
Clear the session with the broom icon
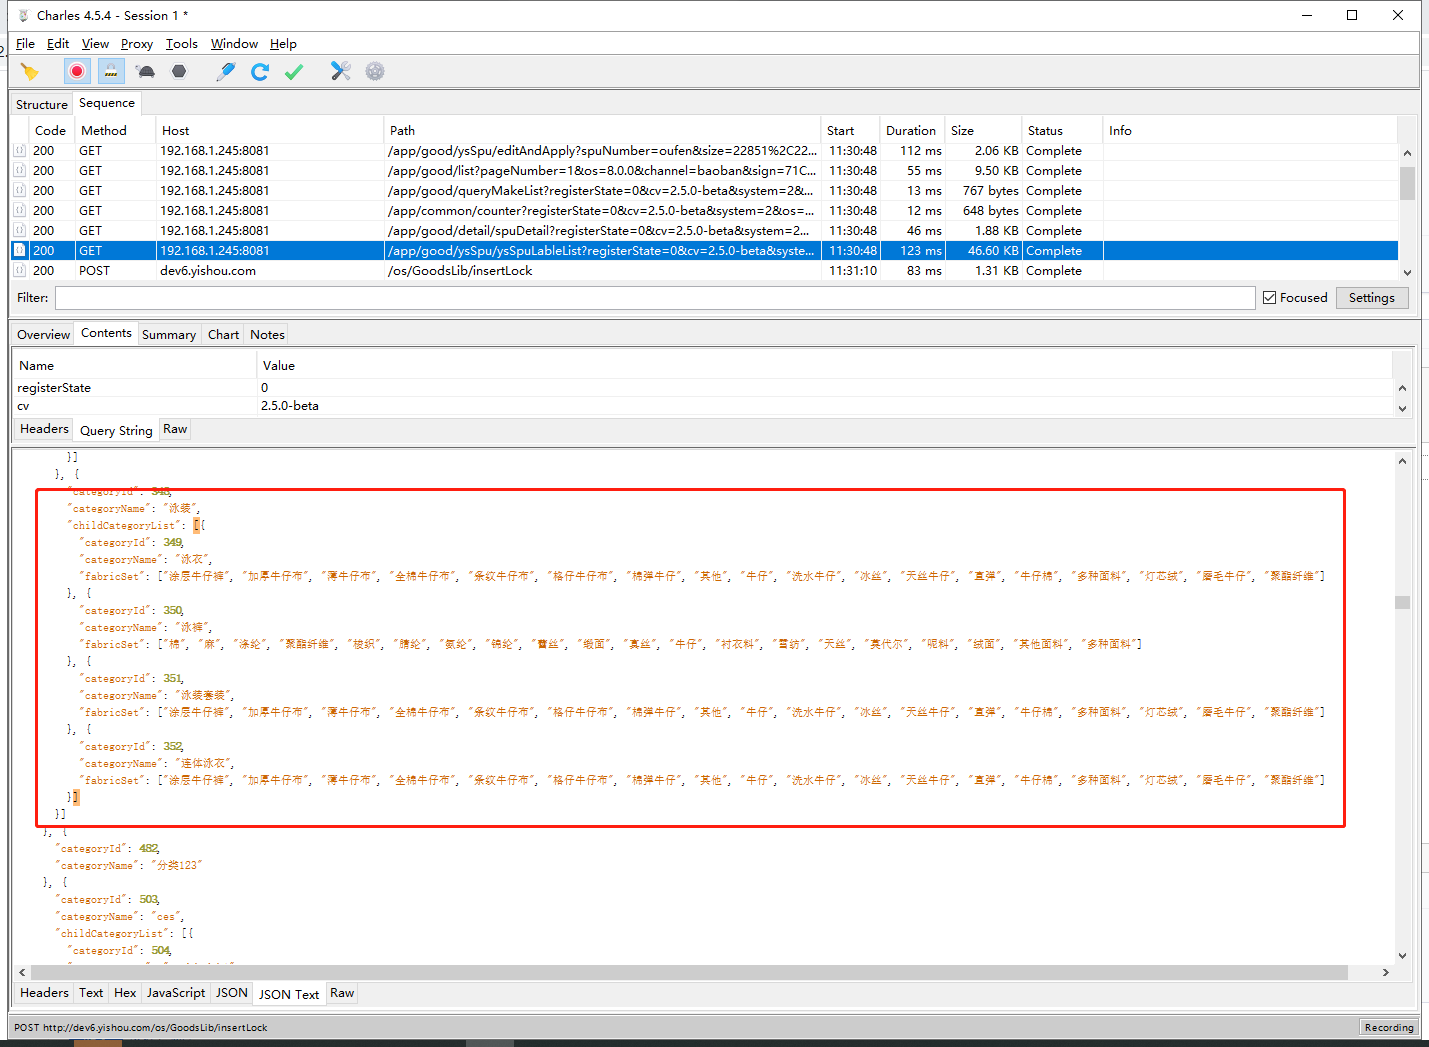29,71
